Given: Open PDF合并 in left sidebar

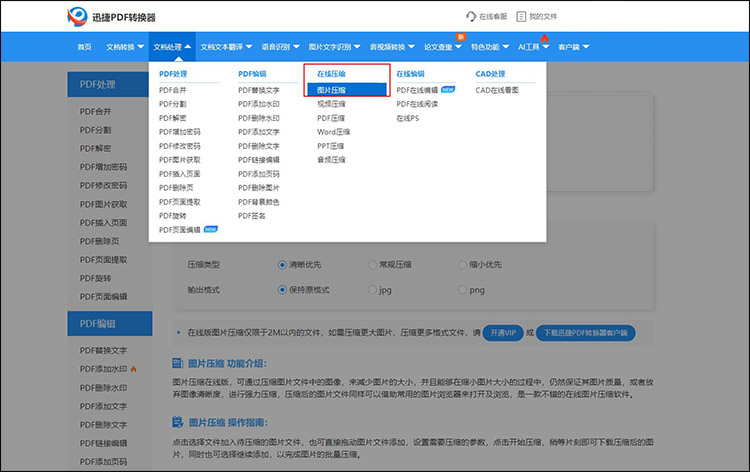Looking at the screenshot, I should click(x=95, y=111).
